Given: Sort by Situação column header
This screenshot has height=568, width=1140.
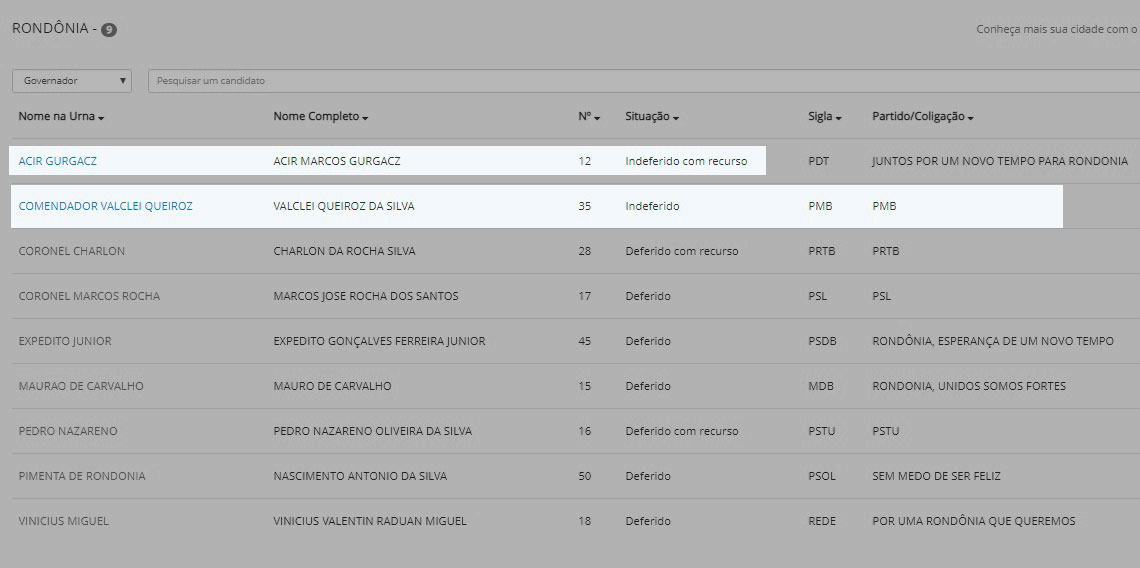Looking at the screenshot, I should click(x=652, y=116).
